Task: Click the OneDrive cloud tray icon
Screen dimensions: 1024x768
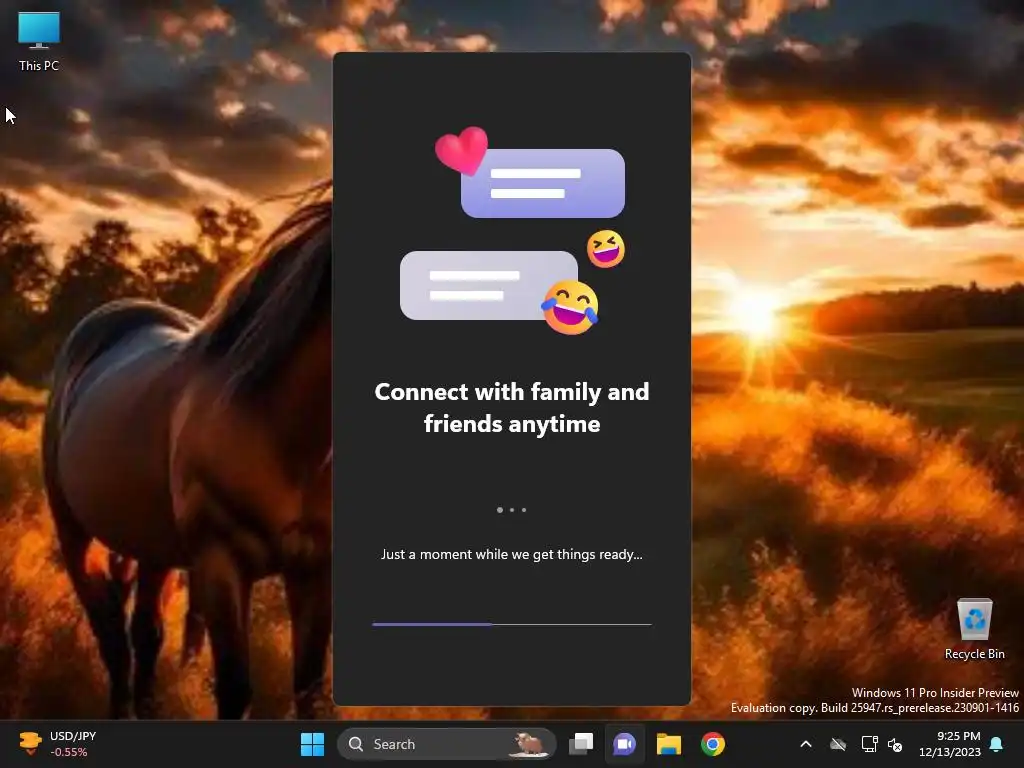Action: point(838,744)
